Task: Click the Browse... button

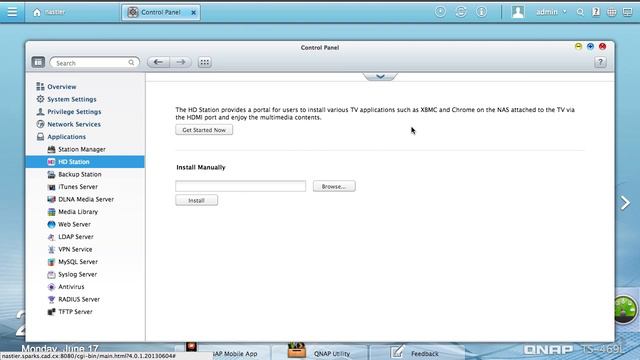Action: point(334,186)
